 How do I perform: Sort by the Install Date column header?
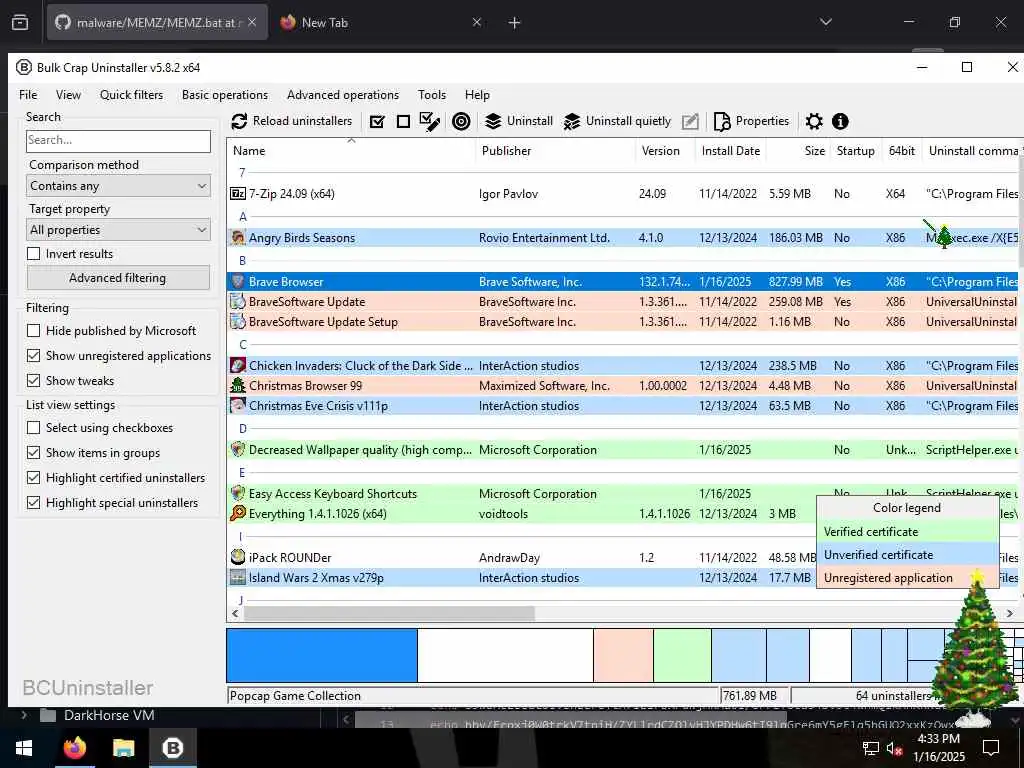[731, 151]
